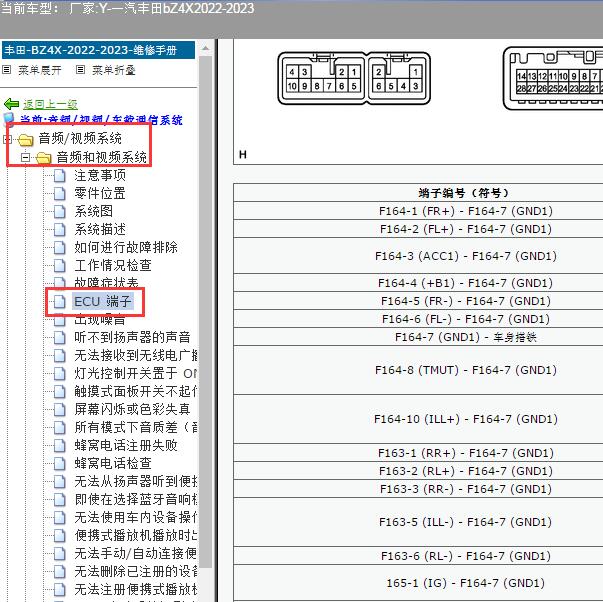Click 菜单展开 to expand all menus
This screenshot has width=603, height=602.
point(40,70)
